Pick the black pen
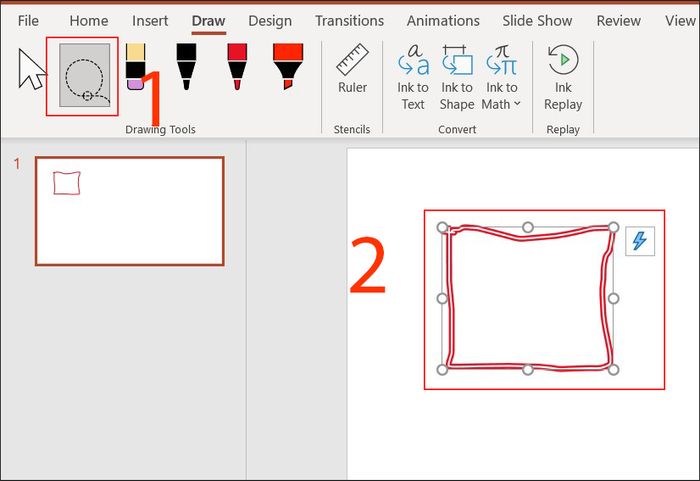 tap(186, 67)
